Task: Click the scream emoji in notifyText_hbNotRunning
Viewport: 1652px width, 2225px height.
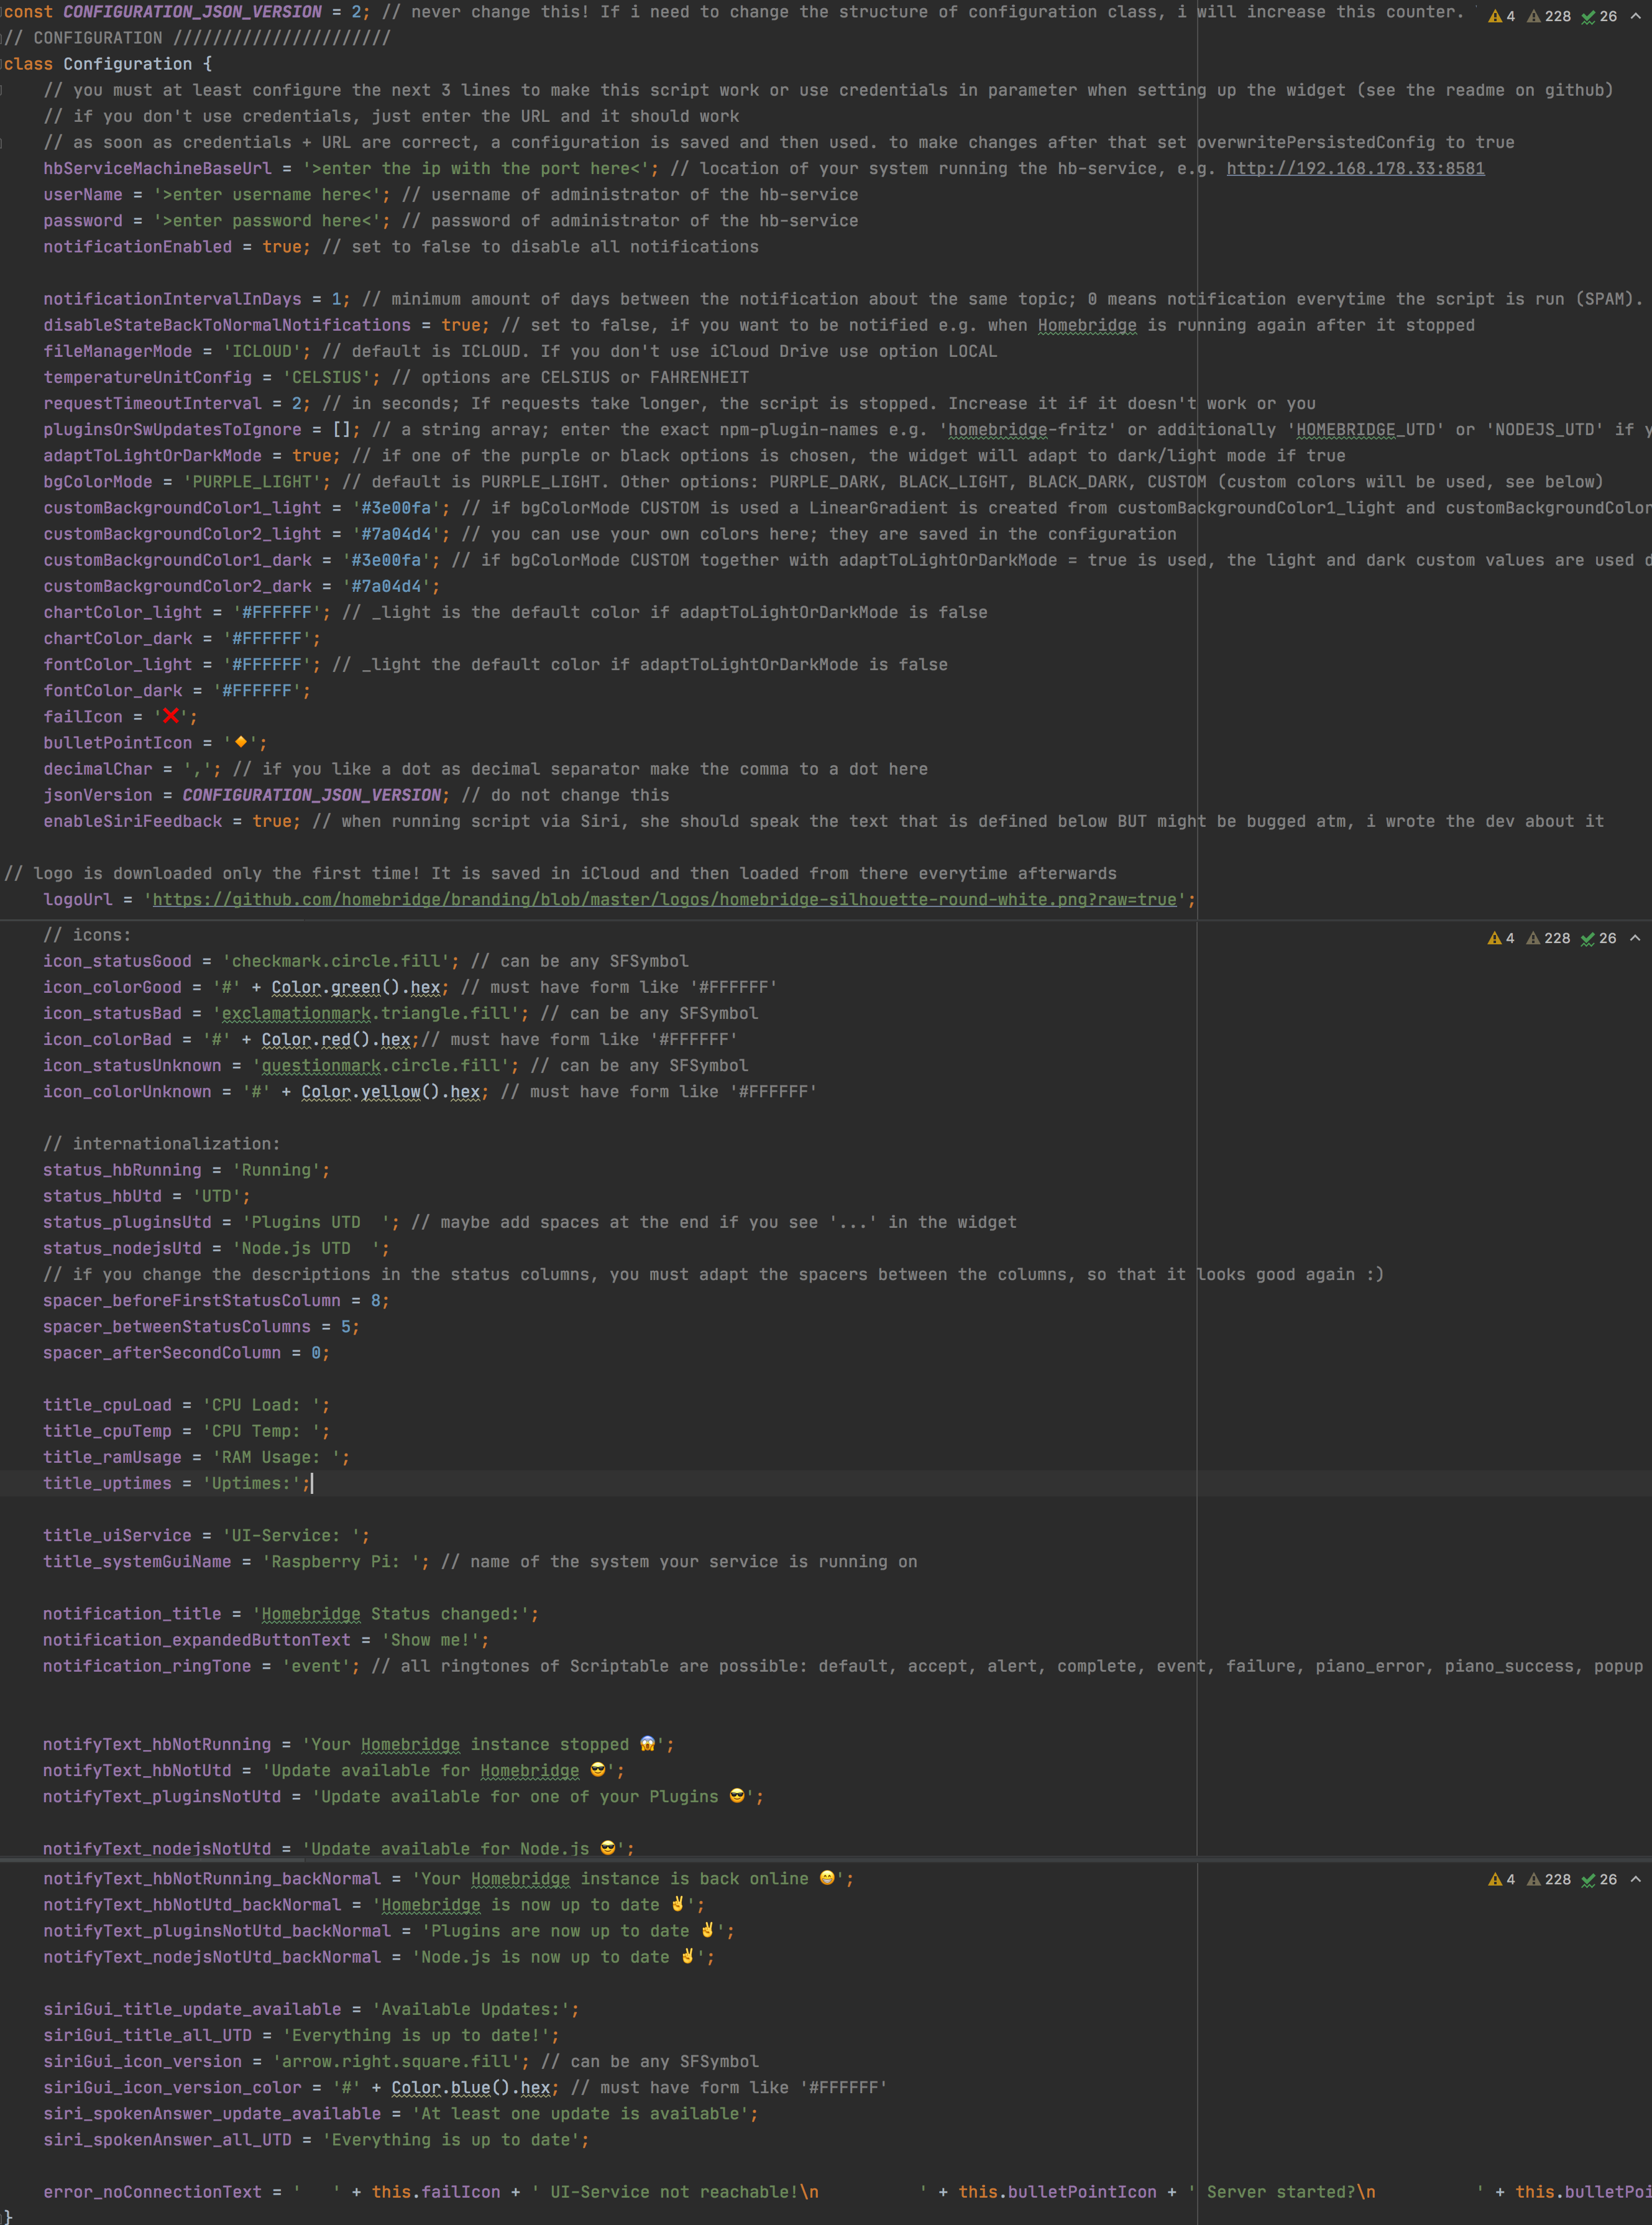Action: (x=647, y=1744)
